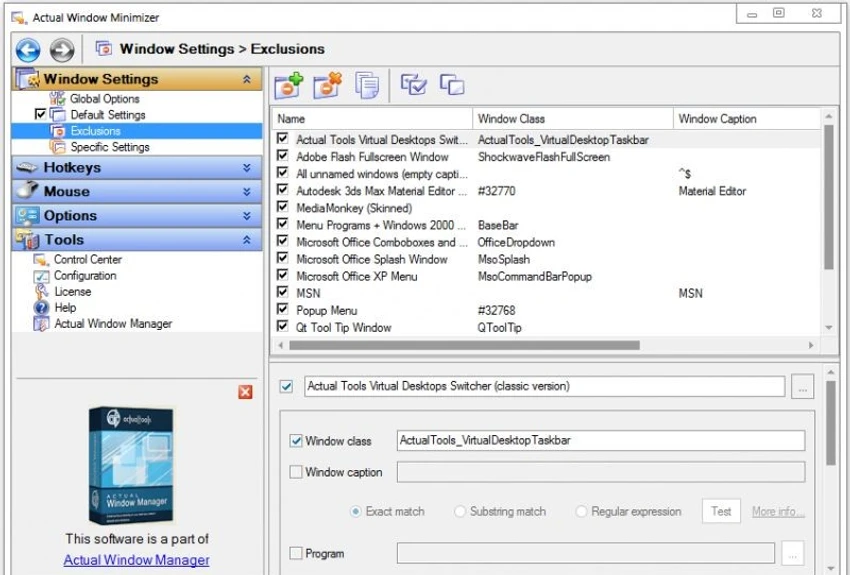Click the Window class text field
The width and height of the screenshot is (850, 575).
click(x=601, y=441)
